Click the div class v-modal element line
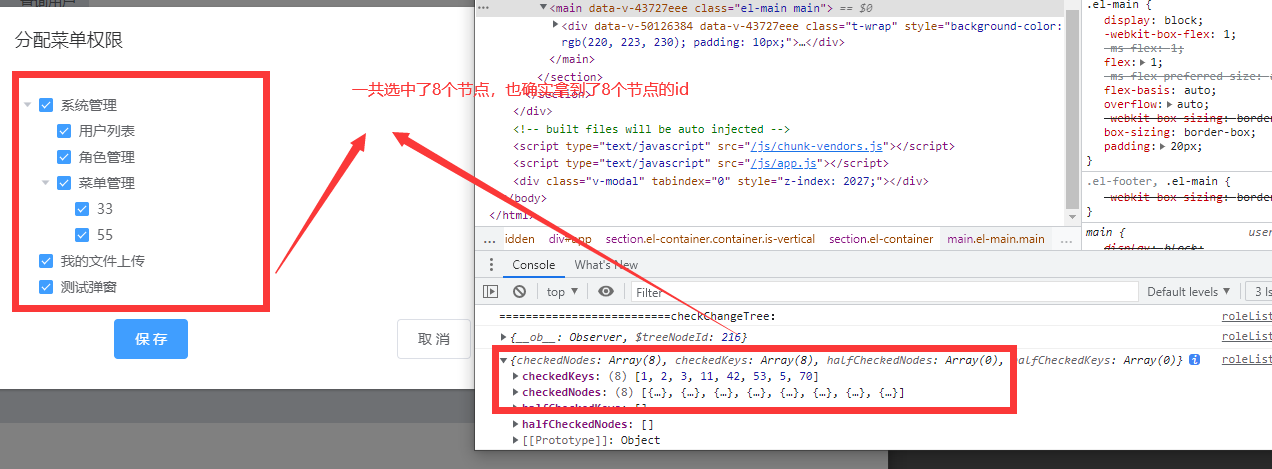The image size is (1272, 469). (x=721, y=181)
